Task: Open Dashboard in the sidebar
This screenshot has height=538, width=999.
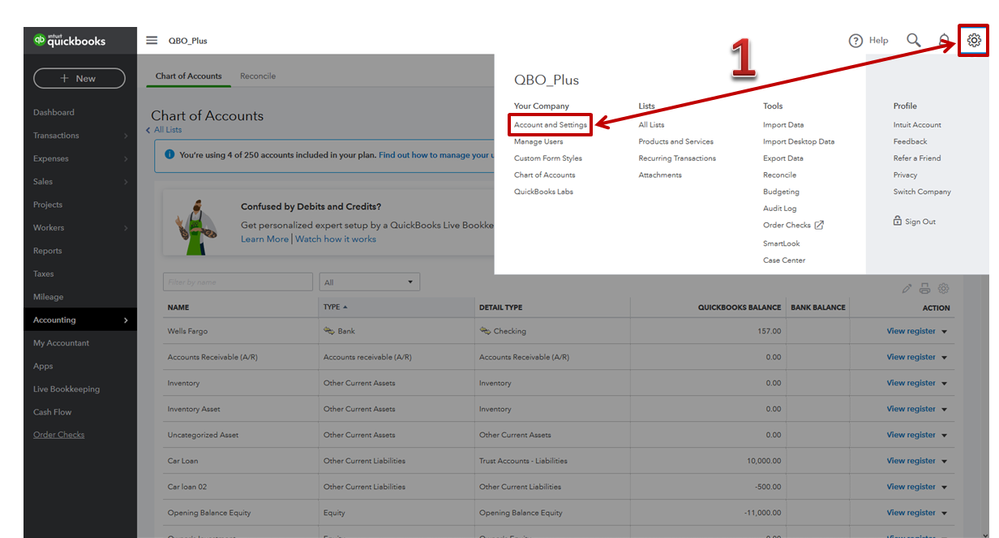Action: pos(54,112)
